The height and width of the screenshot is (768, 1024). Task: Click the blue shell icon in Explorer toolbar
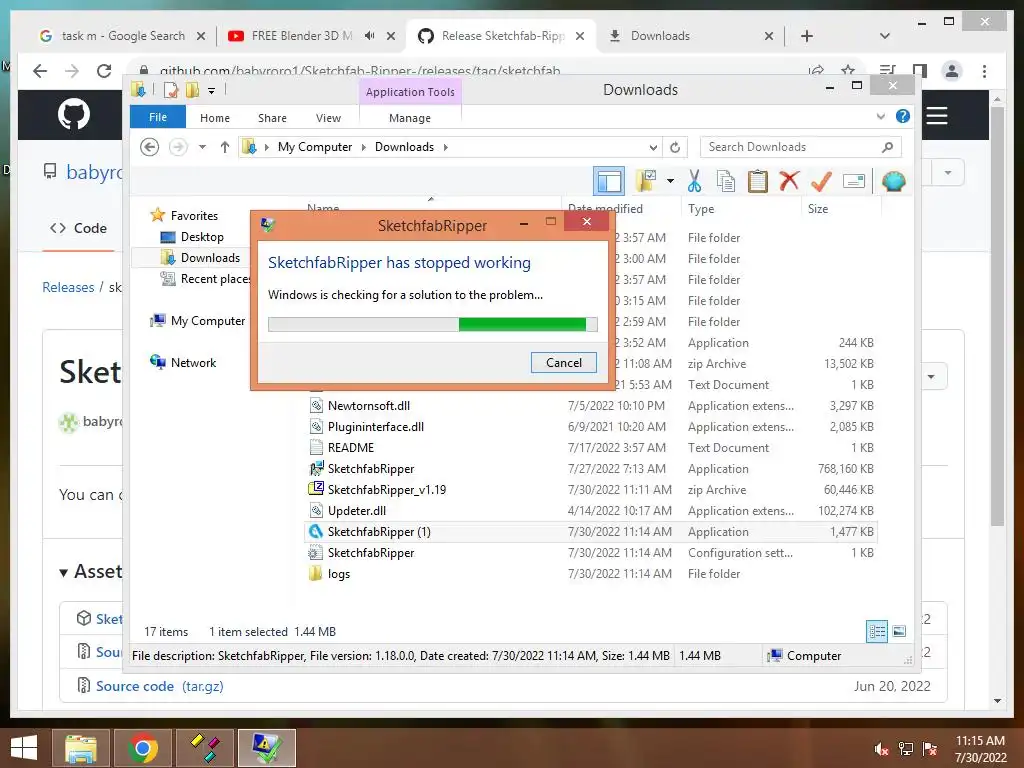[893, 181]
